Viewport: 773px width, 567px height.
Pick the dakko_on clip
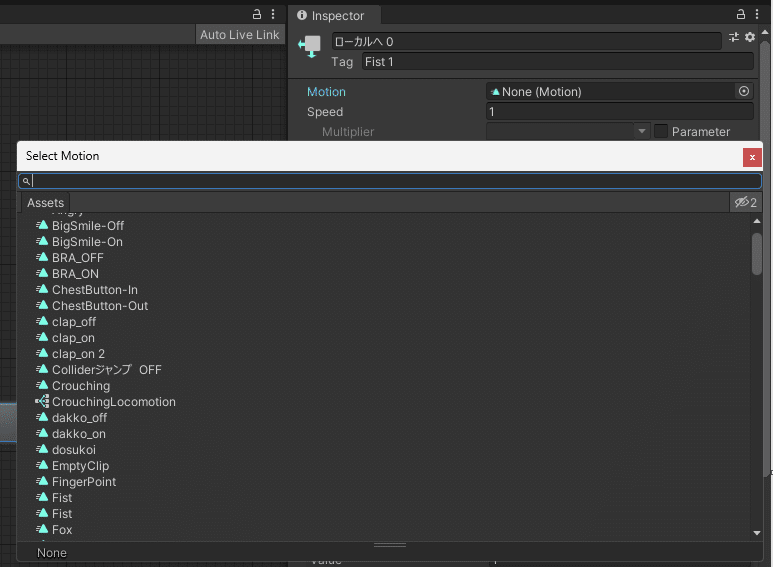79,434
